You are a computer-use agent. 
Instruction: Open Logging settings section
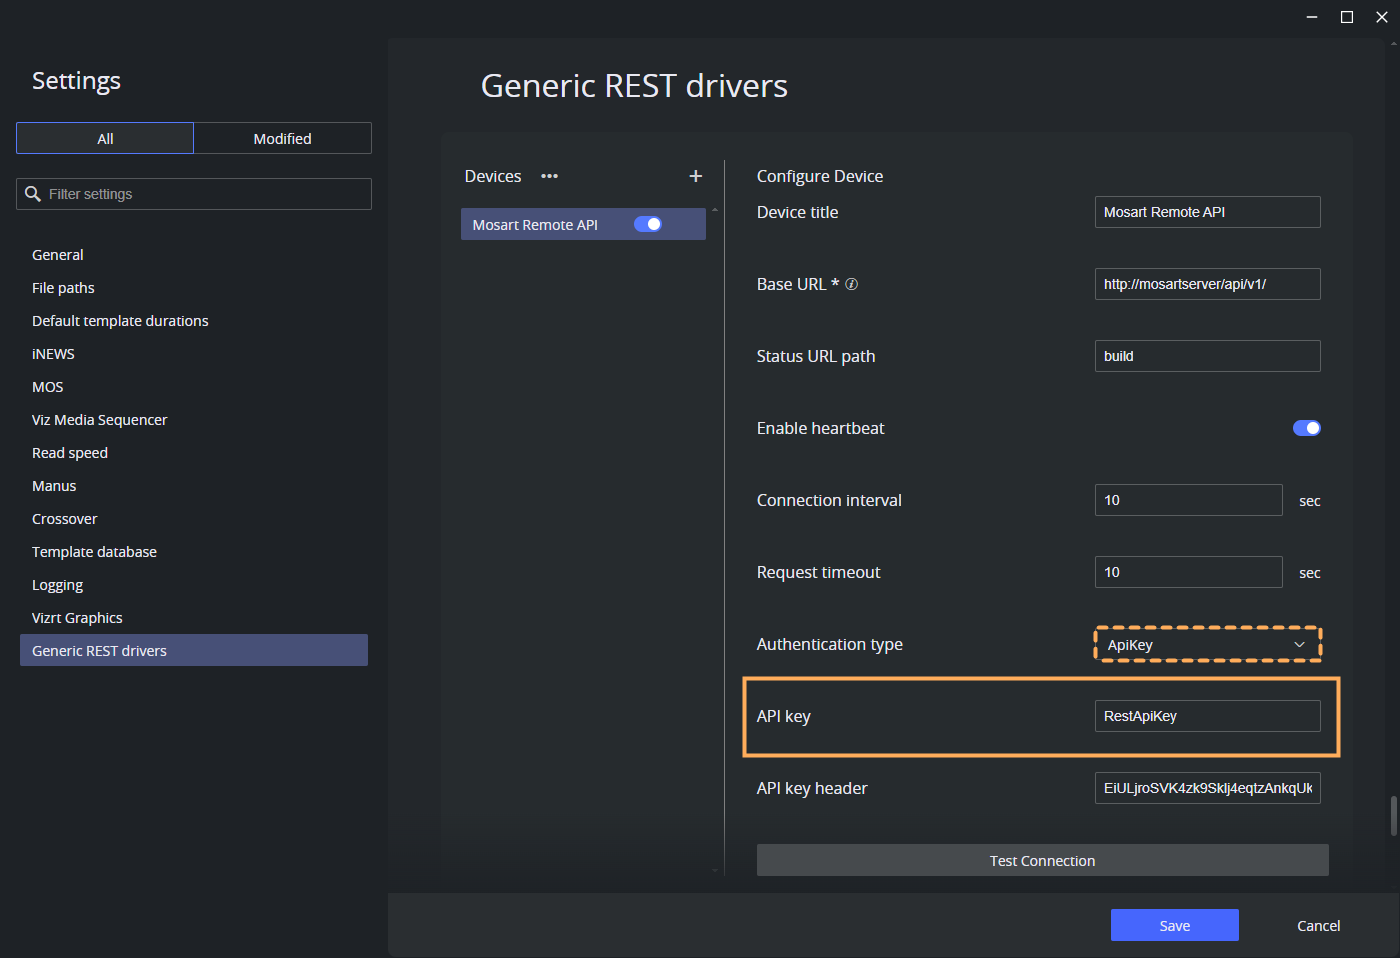[x=57, y=585]
